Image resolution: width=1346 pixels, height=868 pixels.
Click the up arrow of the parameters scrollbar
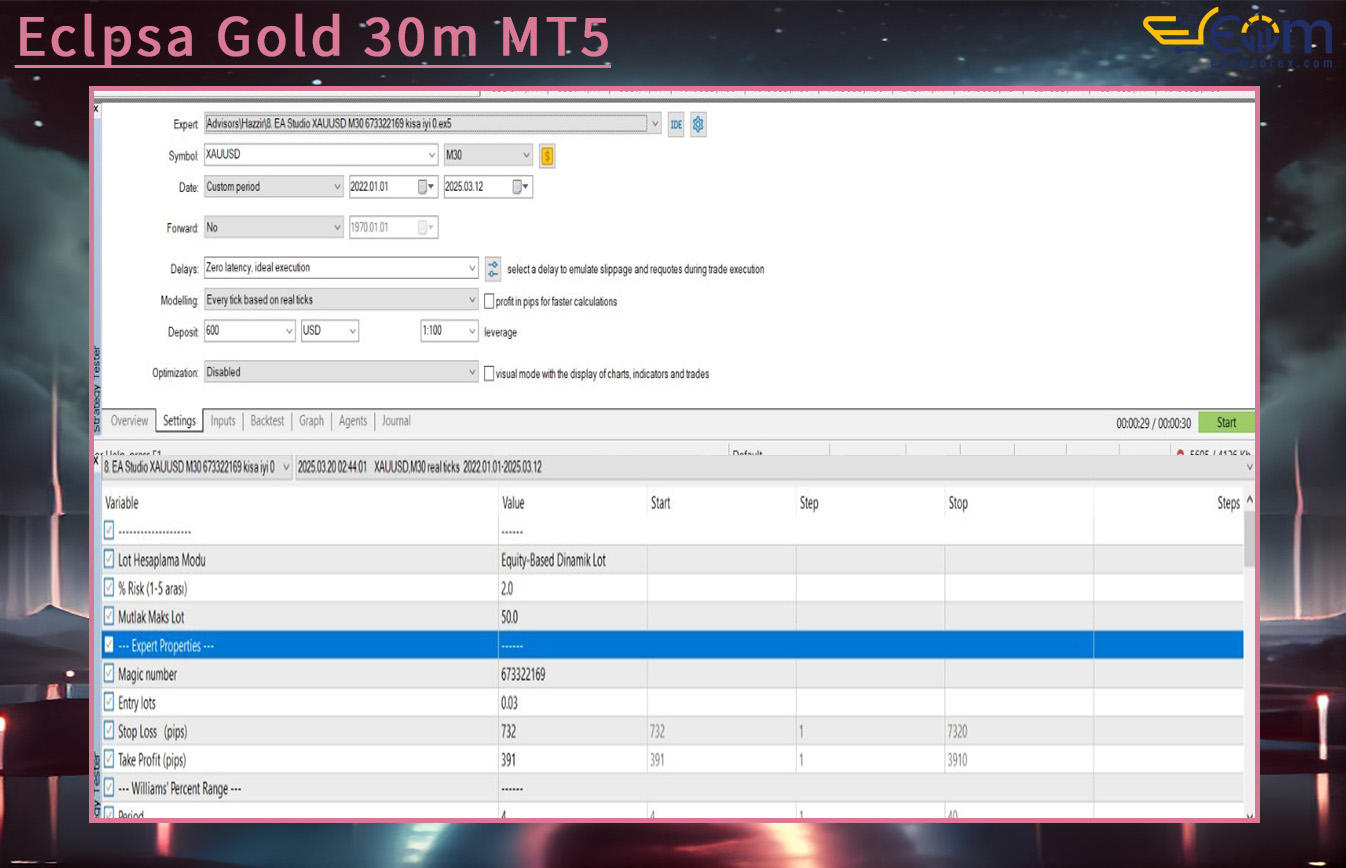click(x=1249, y=501)
